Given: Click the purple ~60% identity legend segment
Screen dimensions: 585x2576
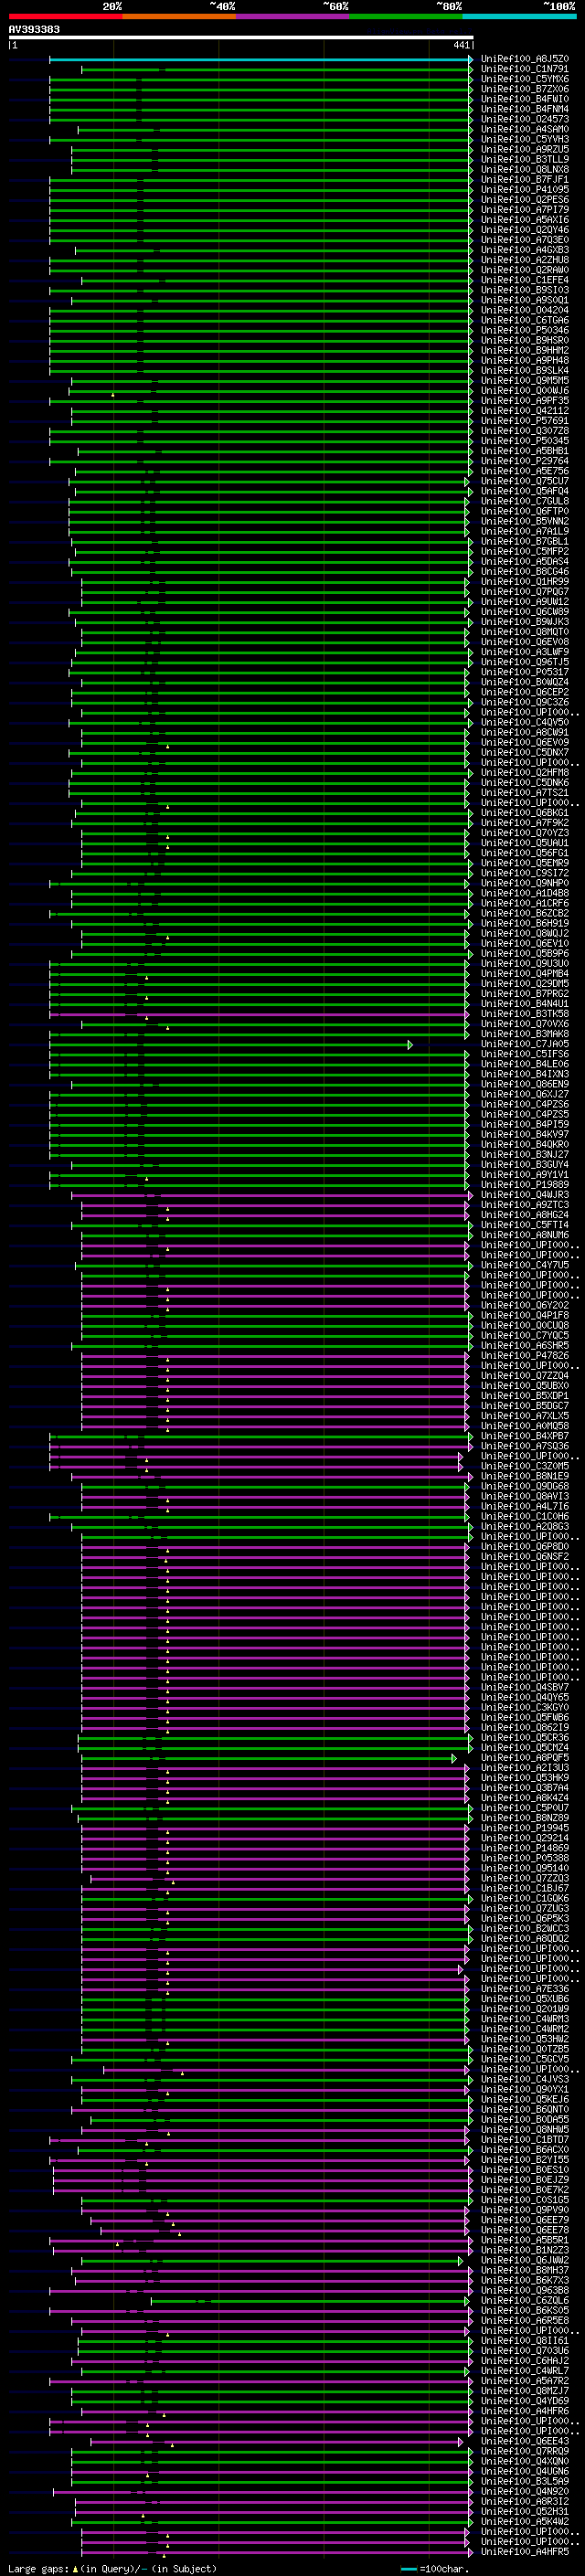Looking at the screenshot, I should 293,16.
